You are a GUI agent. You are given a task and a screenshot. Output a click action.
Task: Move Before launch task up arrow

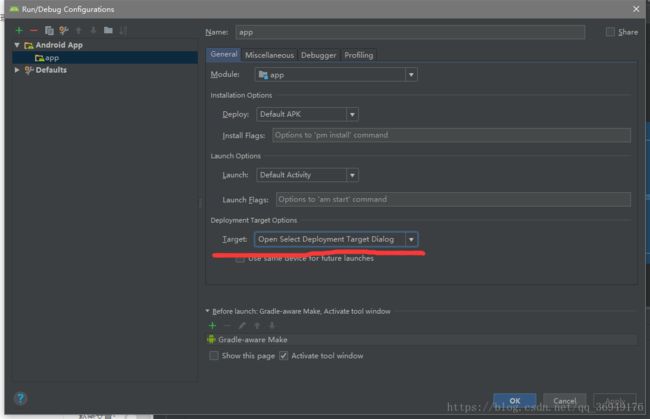pyautogui.click(x=257, y=326)
